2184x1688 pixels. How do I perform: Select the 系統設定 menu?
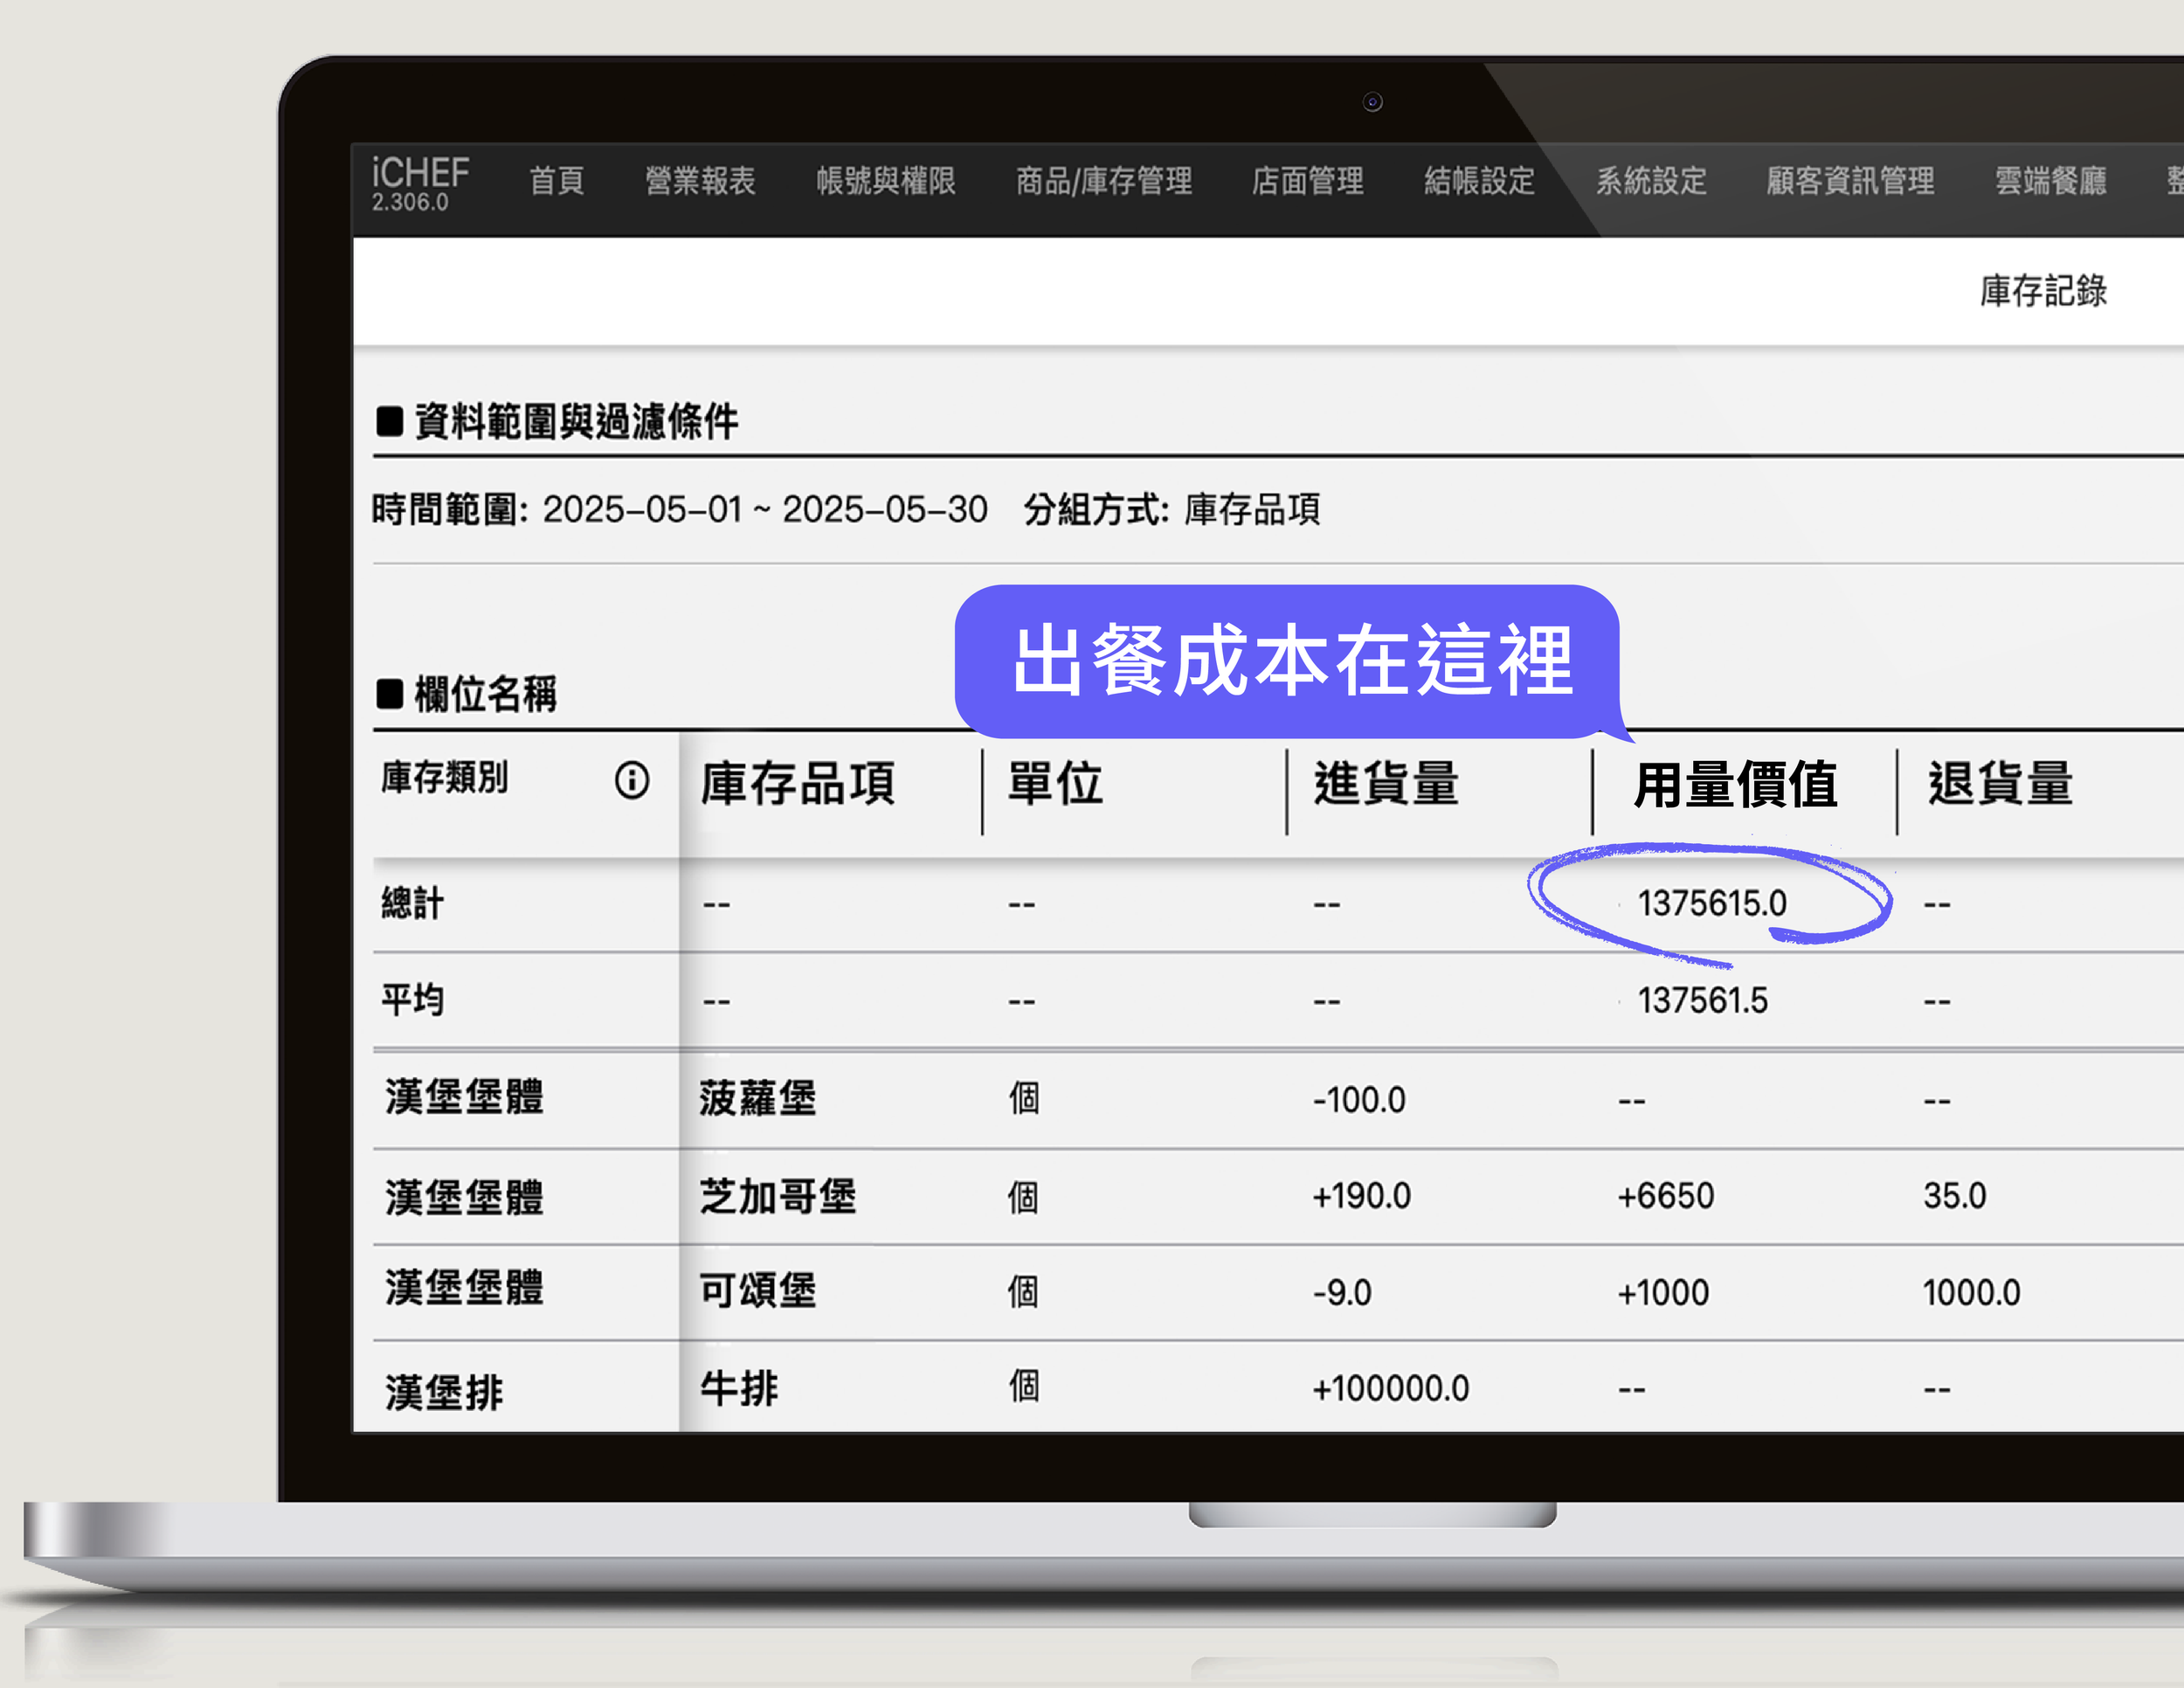click(x=1650, y=181)
